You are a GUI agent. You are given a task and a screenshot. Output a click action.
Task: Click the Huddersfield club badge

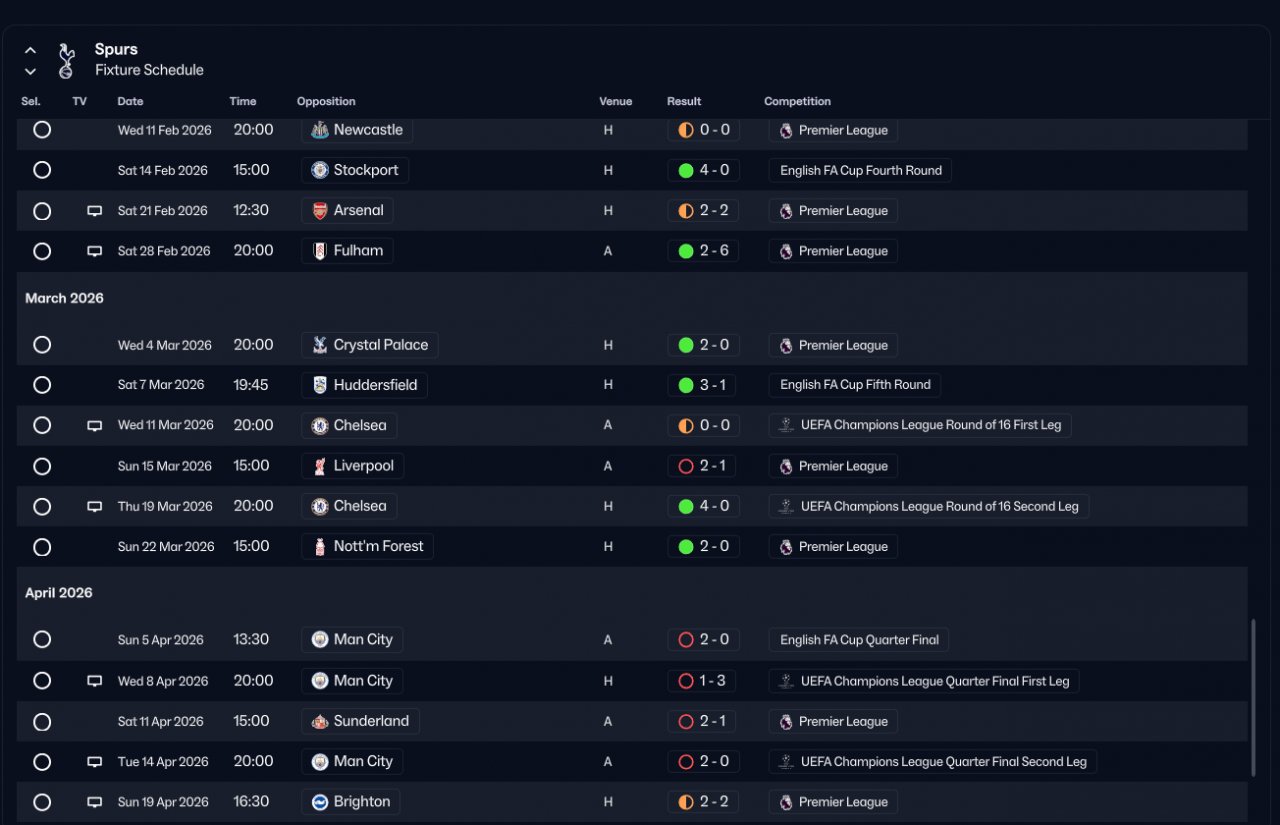320,385
